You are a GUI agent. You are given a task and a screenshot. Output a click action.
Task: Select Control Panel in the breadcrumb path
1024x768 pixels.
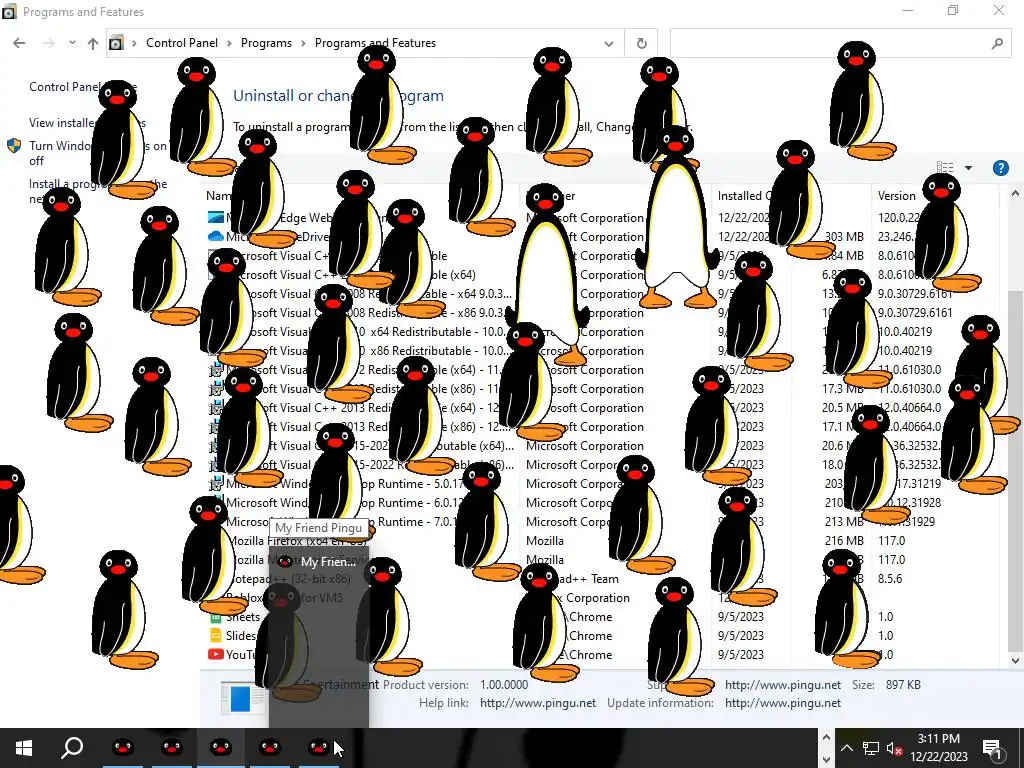click(182, 43)
